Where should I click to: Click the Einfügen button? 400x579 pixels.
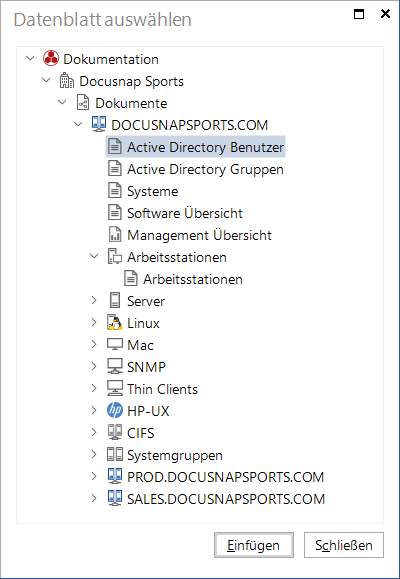click(254, 545)
